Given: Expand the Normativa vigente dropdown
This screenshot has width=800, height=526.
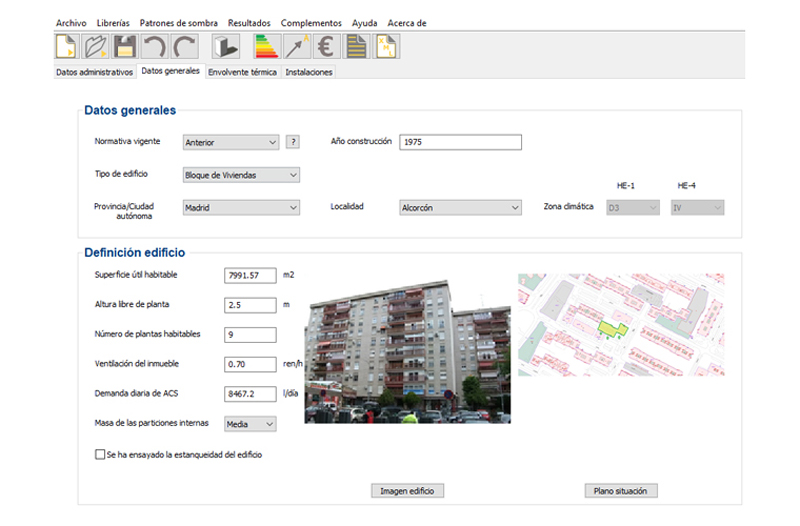Looking at the screenshot, I should 231,142.
